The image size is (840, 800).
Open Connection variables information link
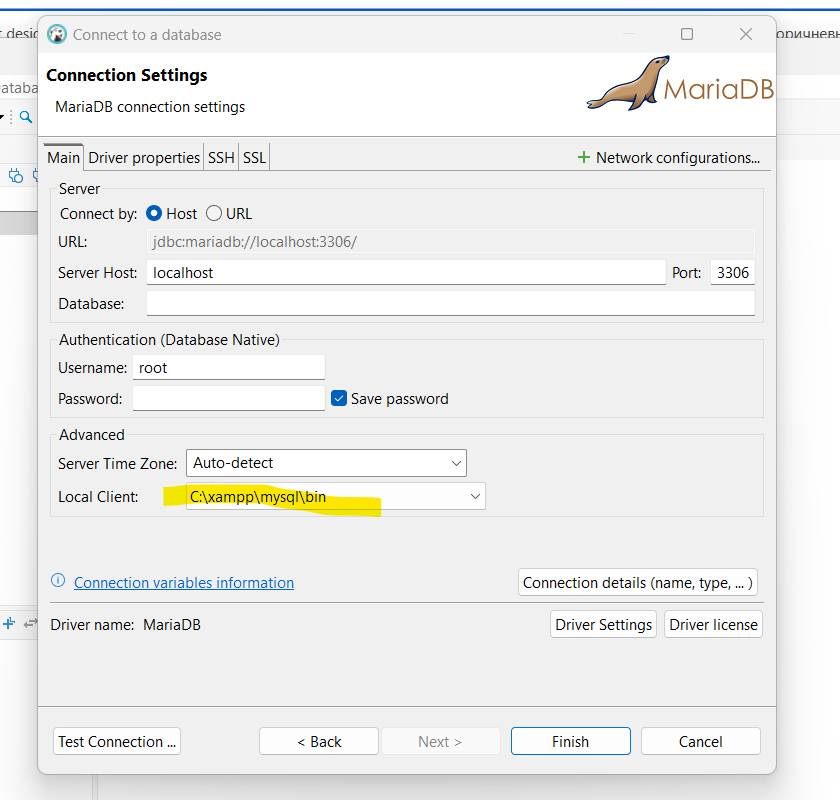184,582
